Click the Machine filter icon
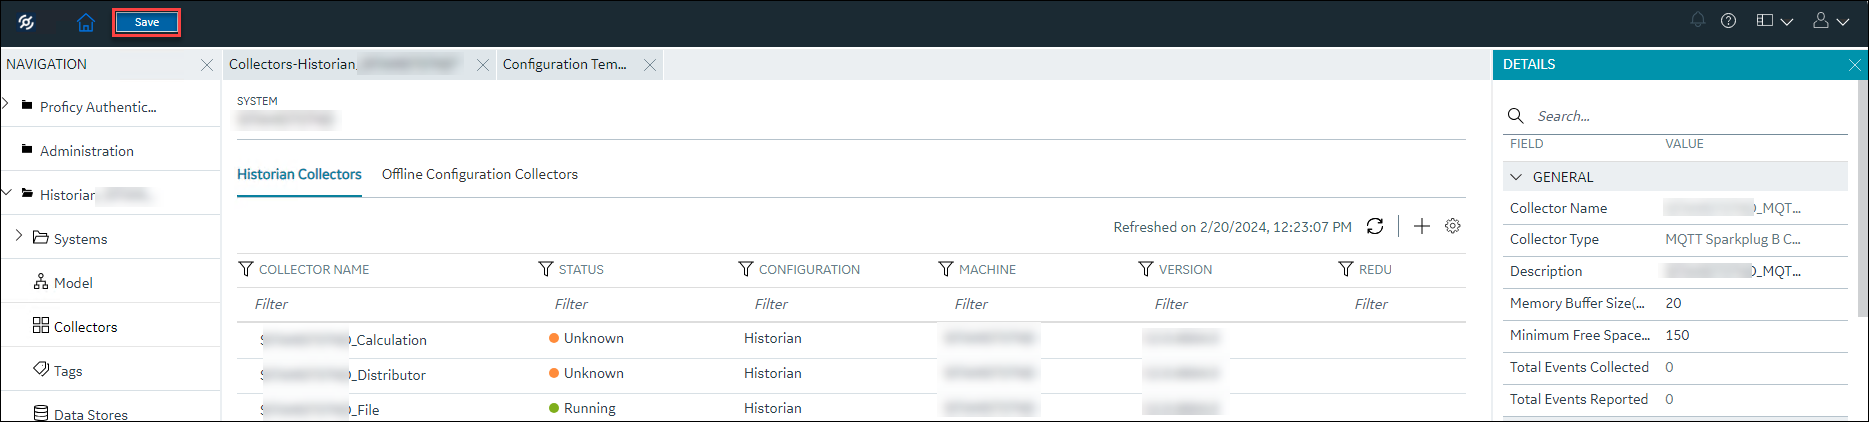The image size is (1869, 422). [x=946, y=269]
